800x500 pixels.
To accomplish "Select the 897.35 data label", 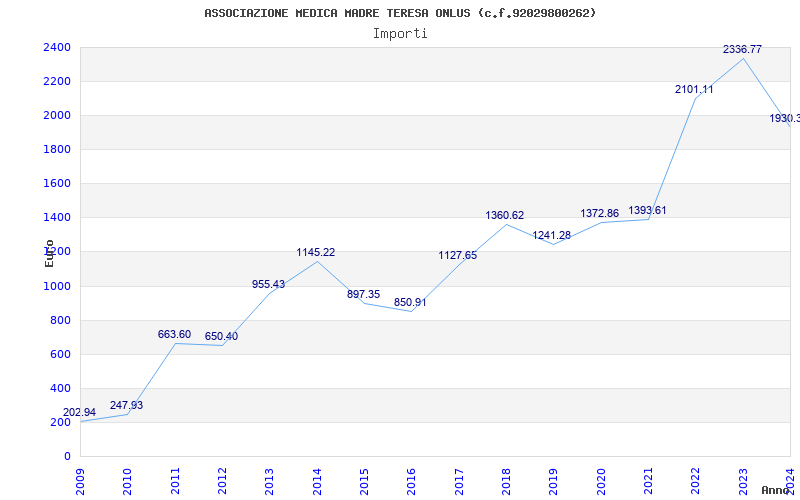I will tap(363, 294).
